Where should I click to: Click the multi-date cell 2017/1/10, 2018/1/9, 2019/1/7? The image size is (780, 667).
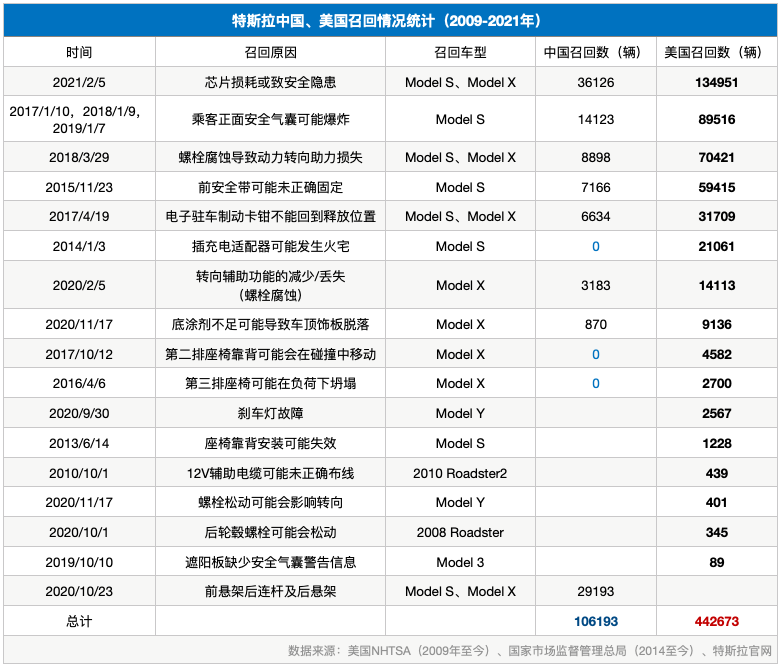[x=75, y=119]
